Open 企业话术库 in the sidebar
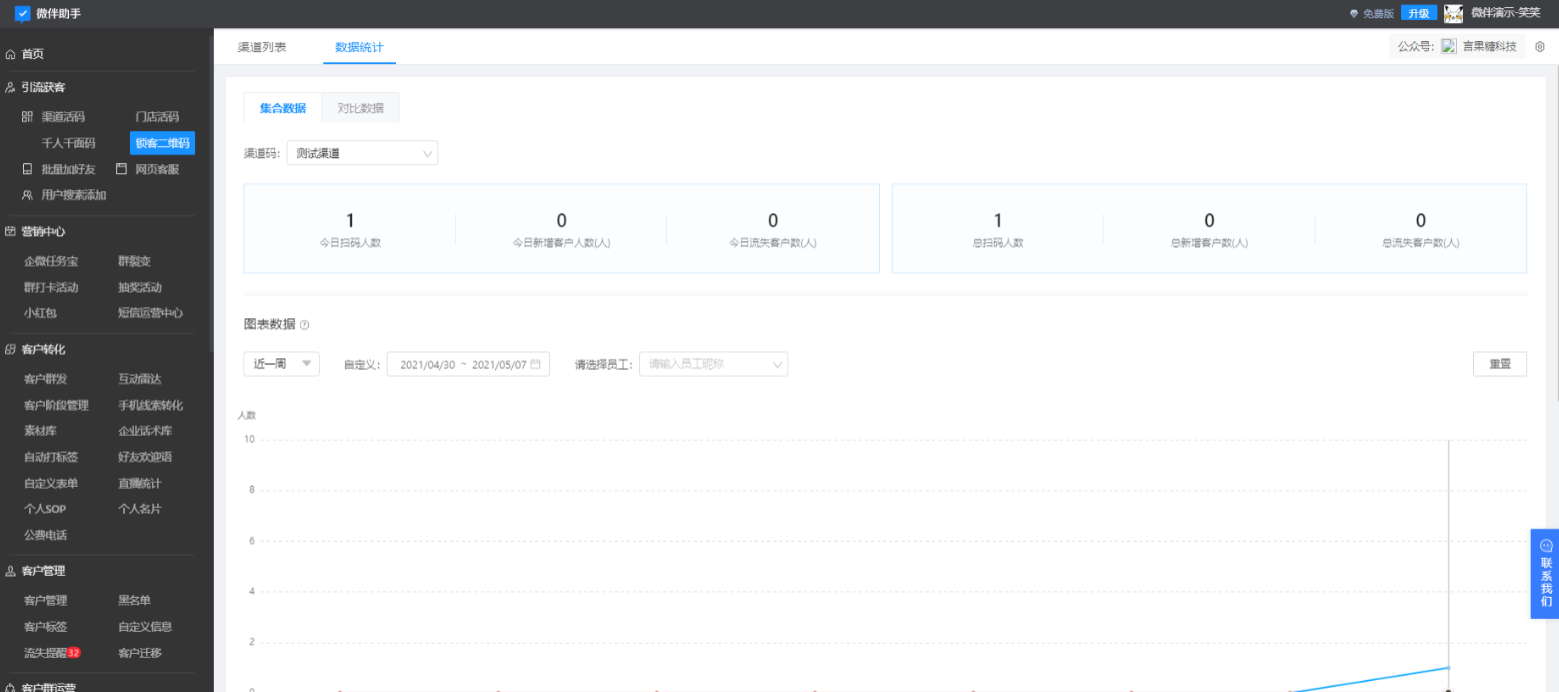Viewport: 1559px width, 692px height. tap(145, 431)
